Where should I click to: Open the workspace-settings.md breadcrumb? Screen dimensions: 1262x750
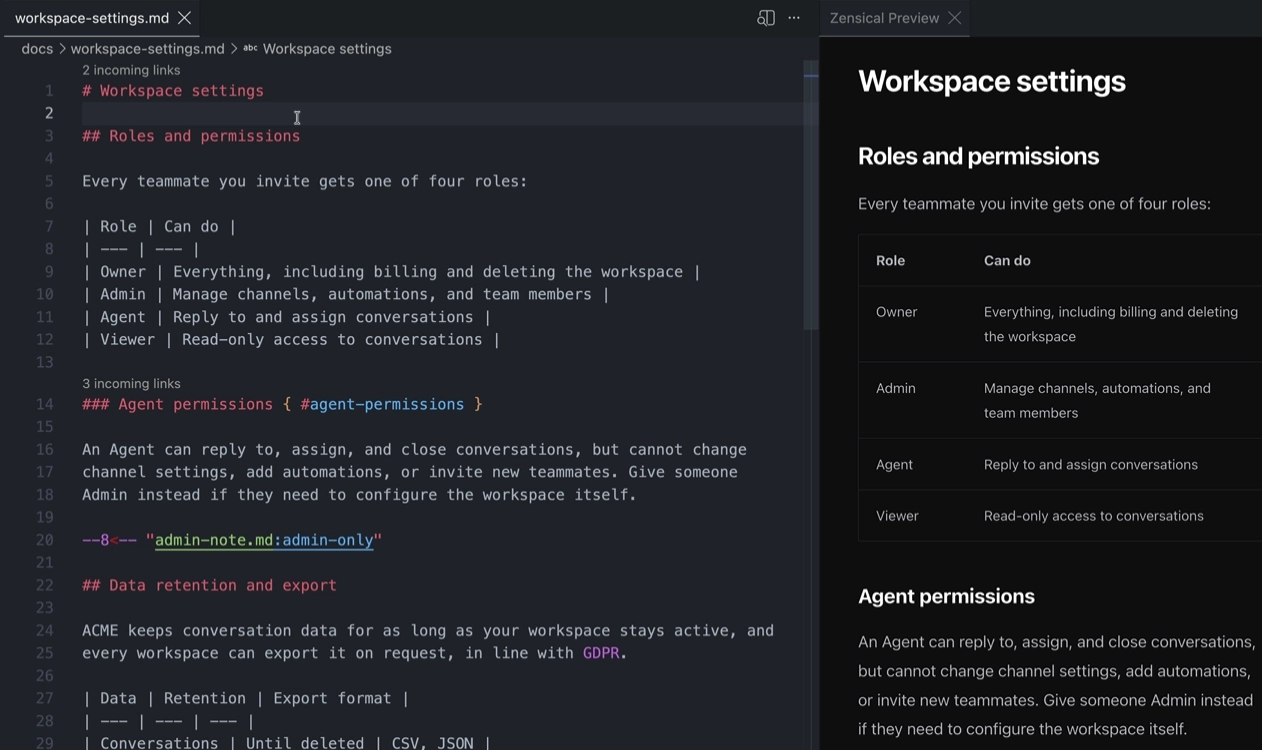coord(147,48)
